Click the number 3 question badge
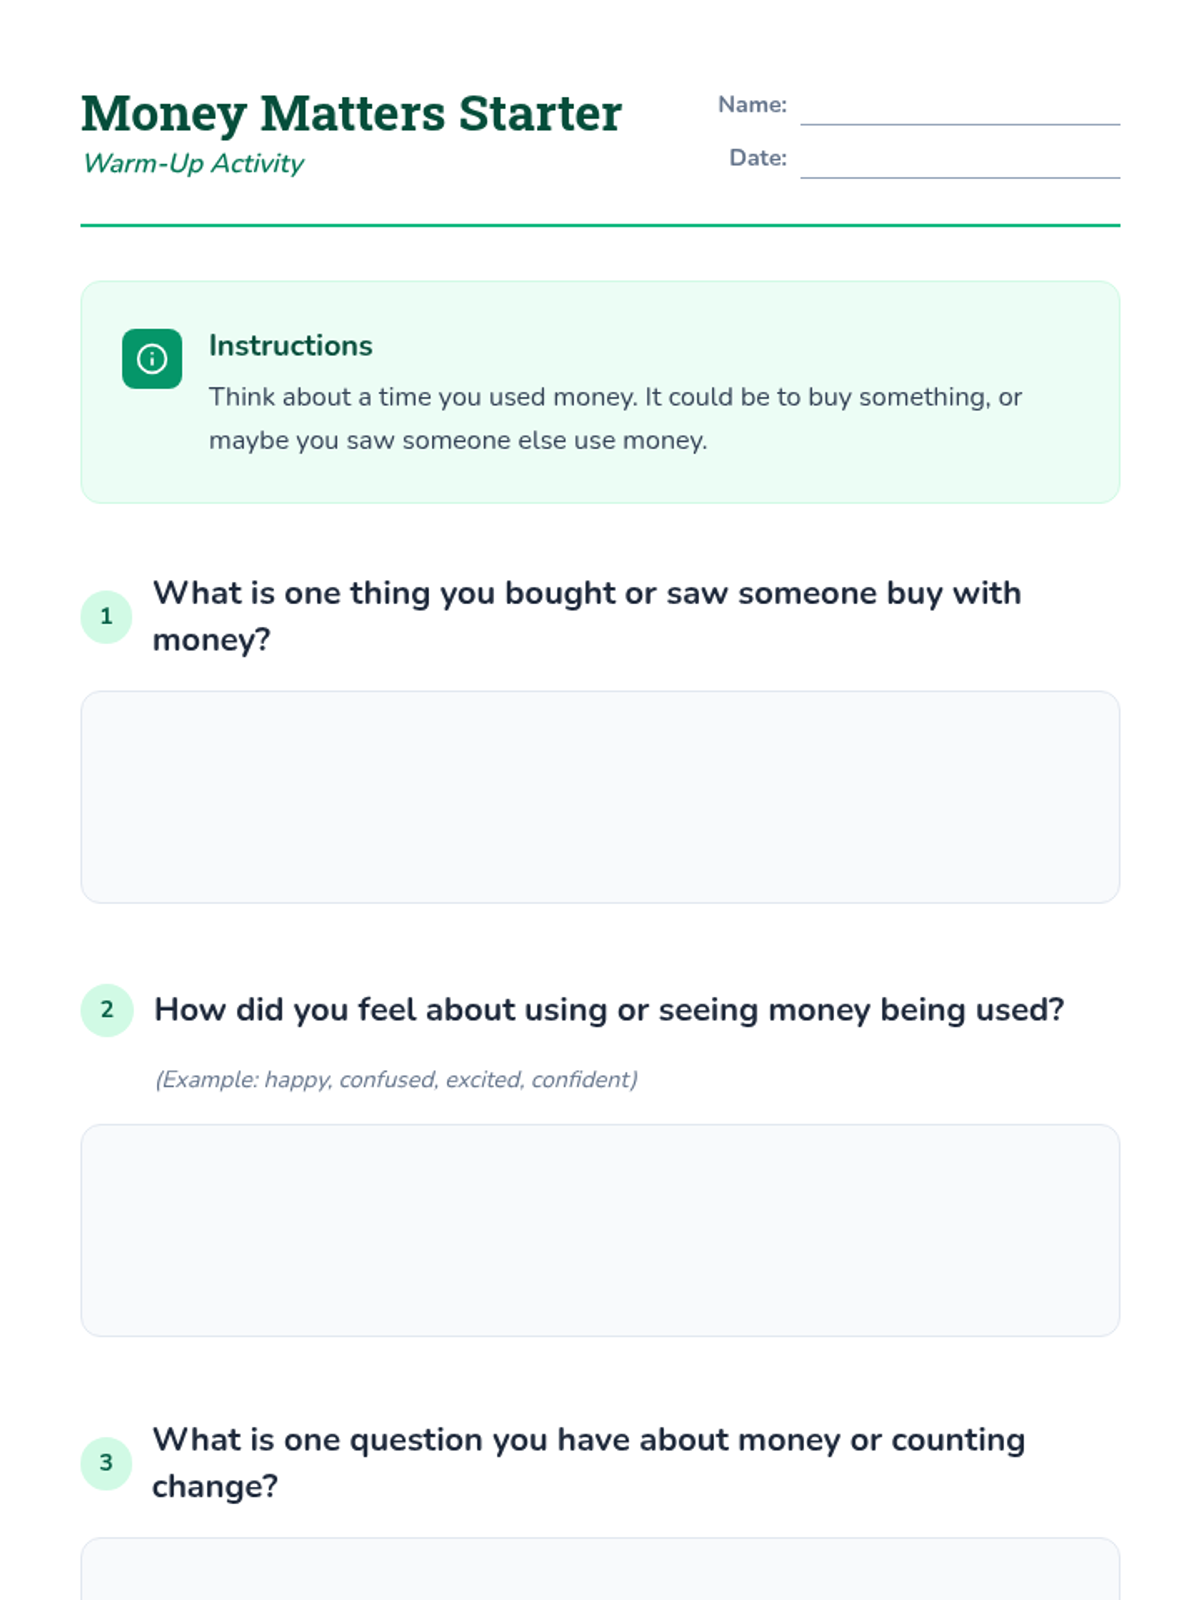This screenshot has height=1600, width=1200. pos(106,1463)
